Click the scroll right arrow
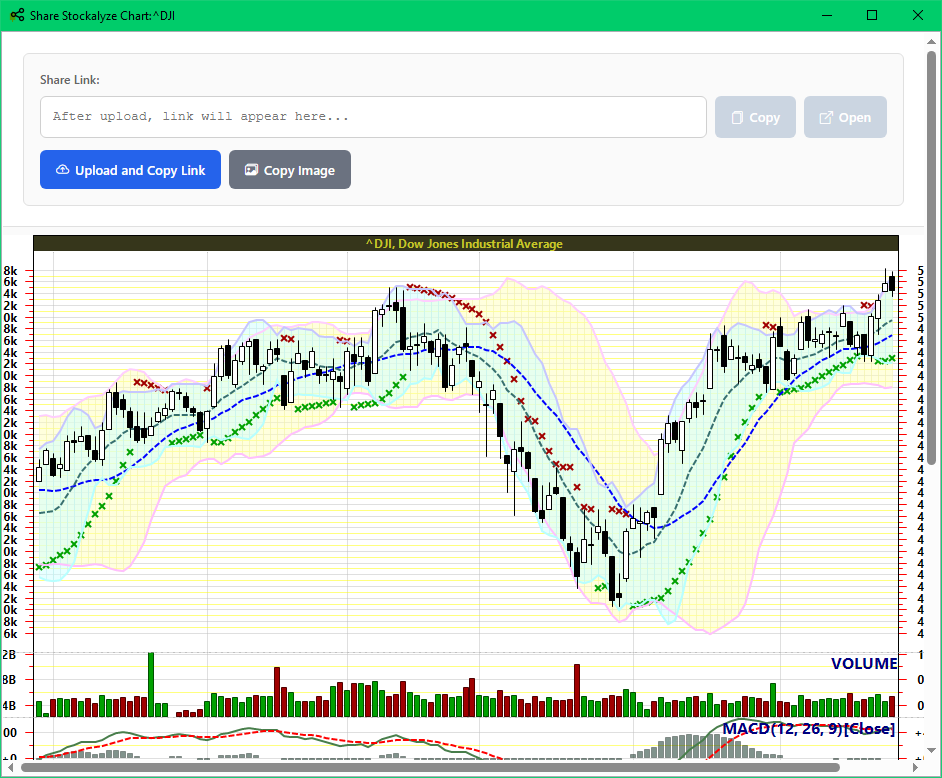Viewport: 942px width, 778px height. click(915, 767)
